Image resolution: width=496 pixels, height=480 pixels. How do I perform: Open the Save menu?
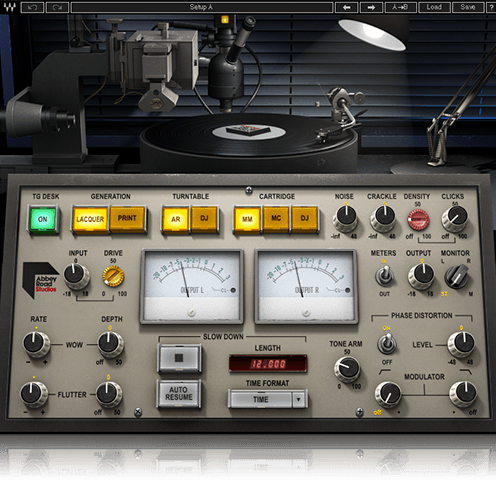tap(468, 7)
